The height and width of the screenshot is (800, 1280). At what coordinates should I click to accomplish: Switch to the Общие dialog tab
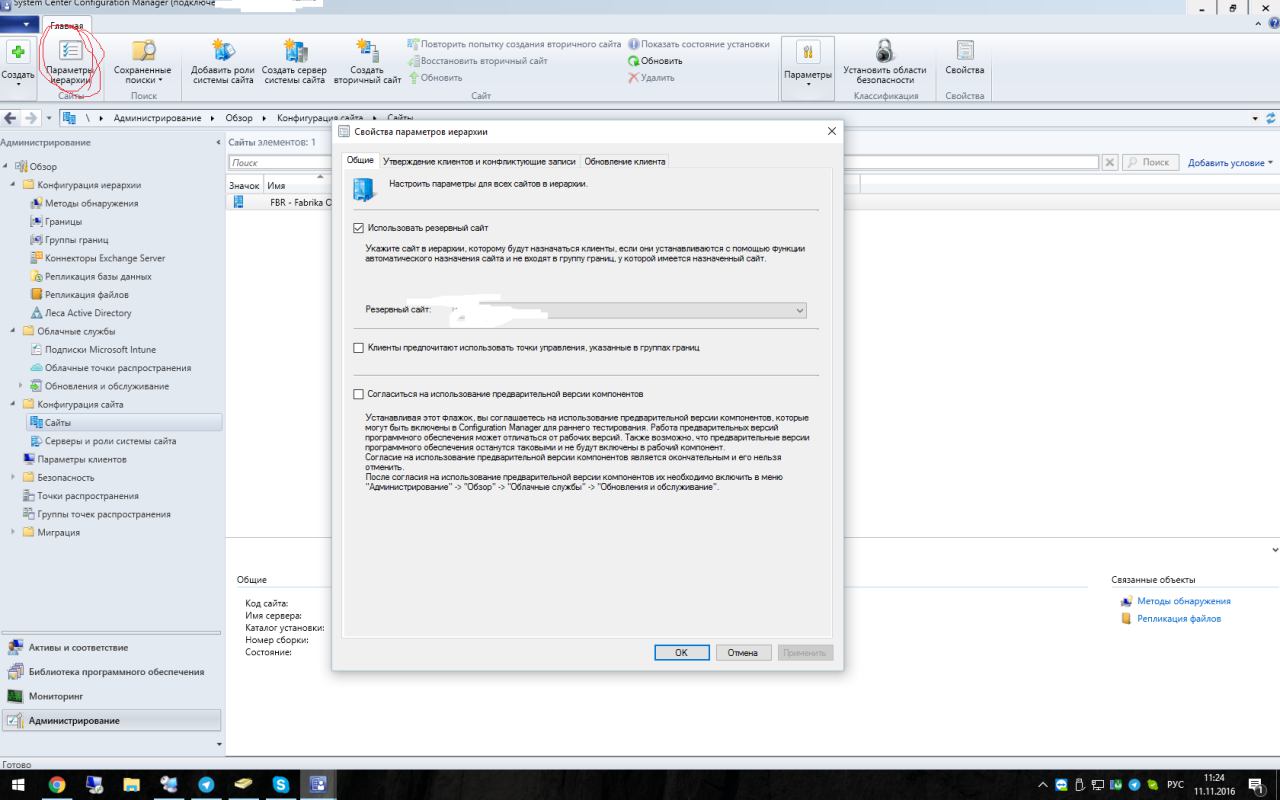point(360,160)
